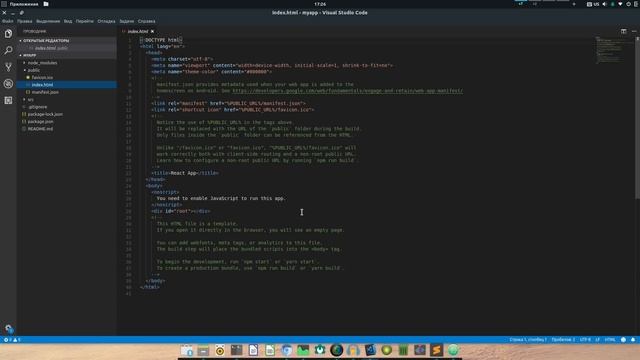Click the network icon in system tray

tap(620, 4)
